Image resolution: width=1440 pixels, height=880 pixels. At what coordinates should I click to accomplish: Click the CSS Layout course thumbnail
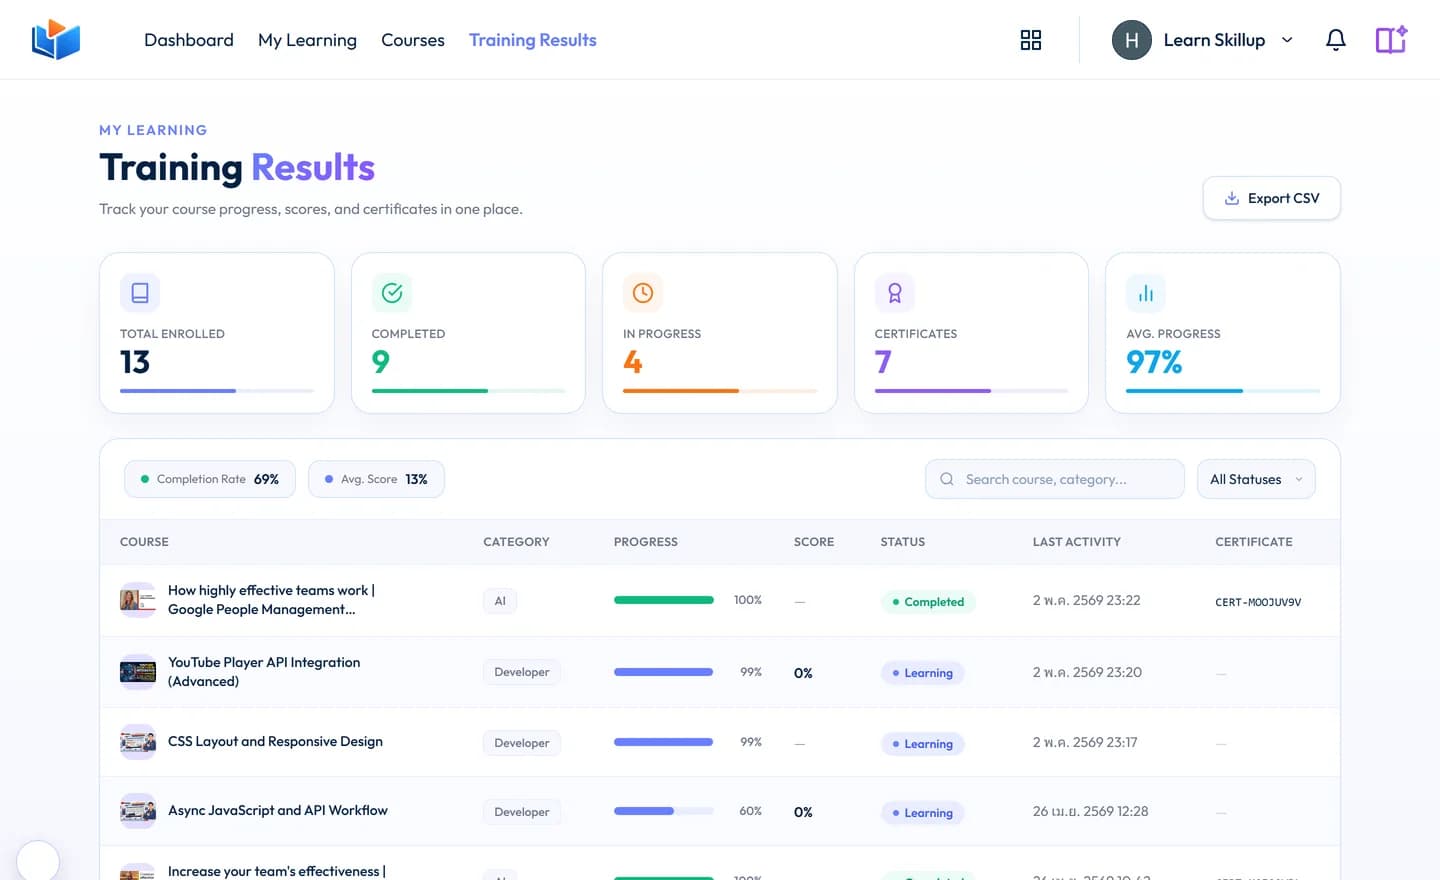(138, 742)
